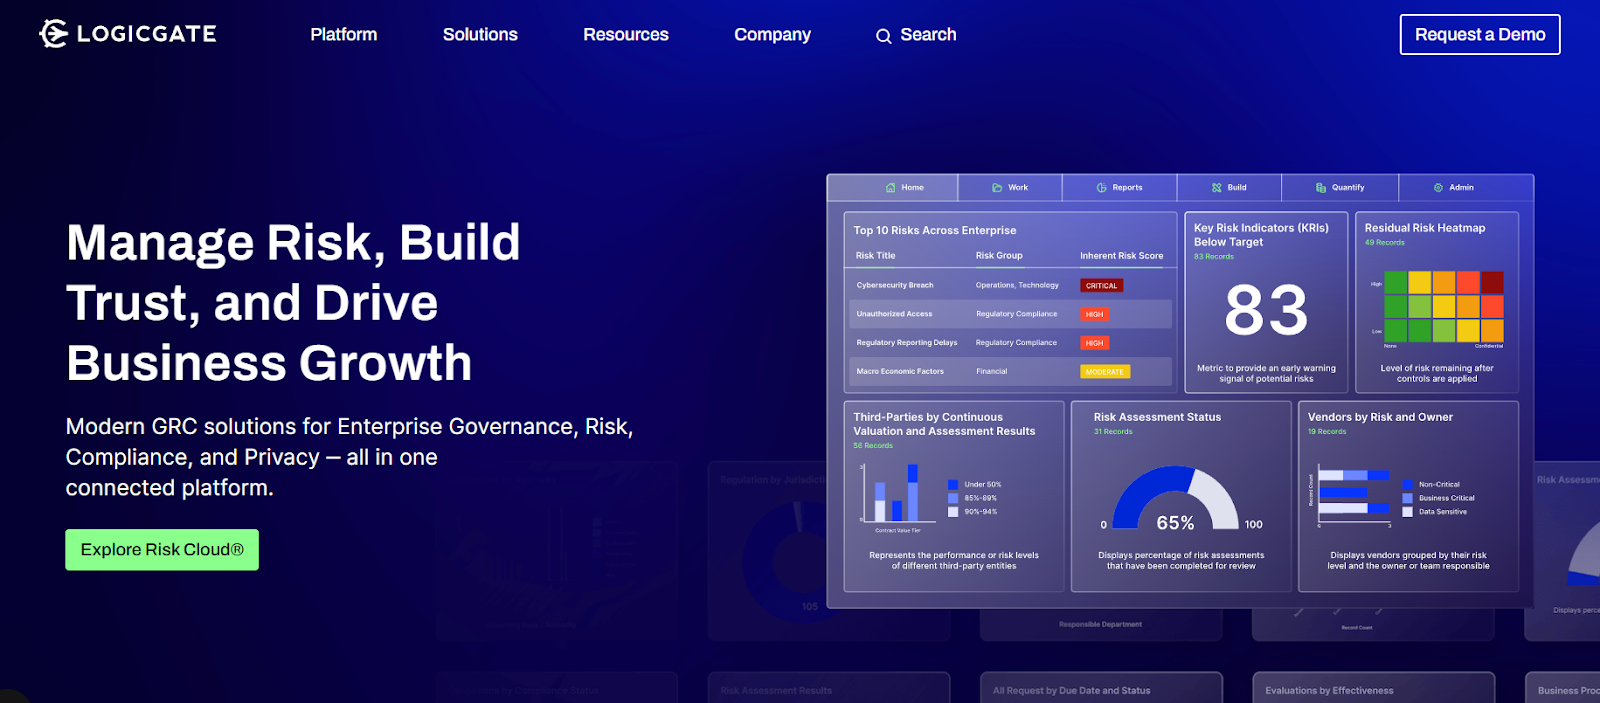Image resolution: width=1600 pixels, height=703 pixels.
Task: Click the vendors horizontal bar chart
Action: (x=1354, y=493)
